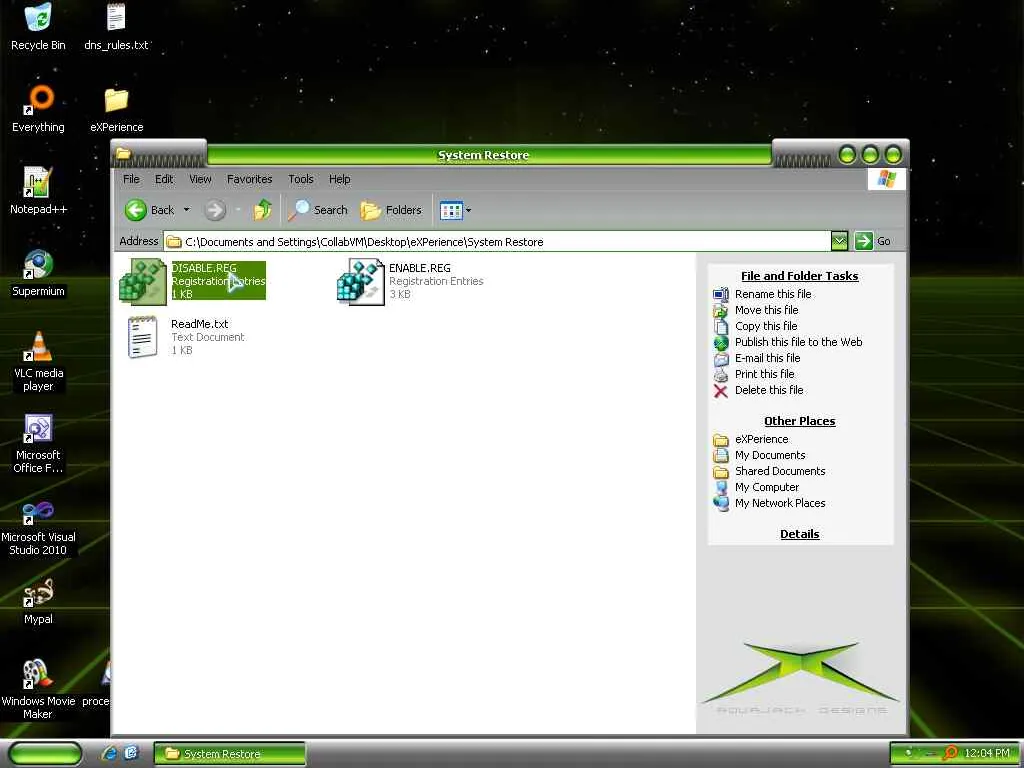The height and width of the screenshot is (768, 1024).
Task: Launch Internet Explorer from quick launch
Action: (x=109, y=754)
